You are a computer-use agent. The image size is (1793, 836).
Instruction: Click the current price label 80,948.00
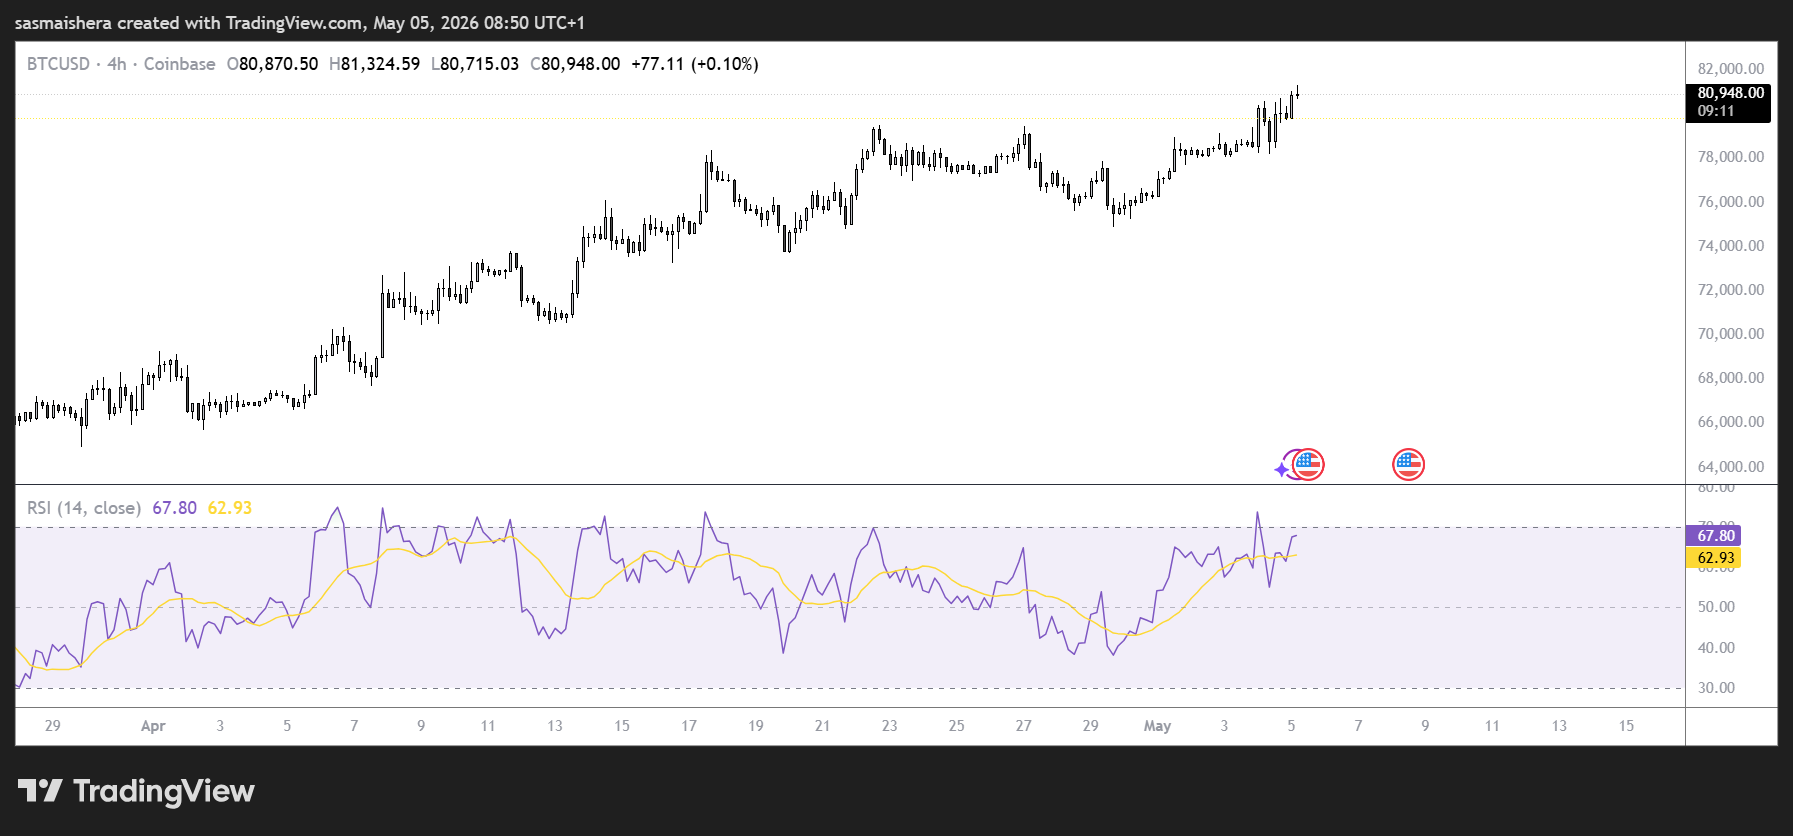pos(1730,93)
